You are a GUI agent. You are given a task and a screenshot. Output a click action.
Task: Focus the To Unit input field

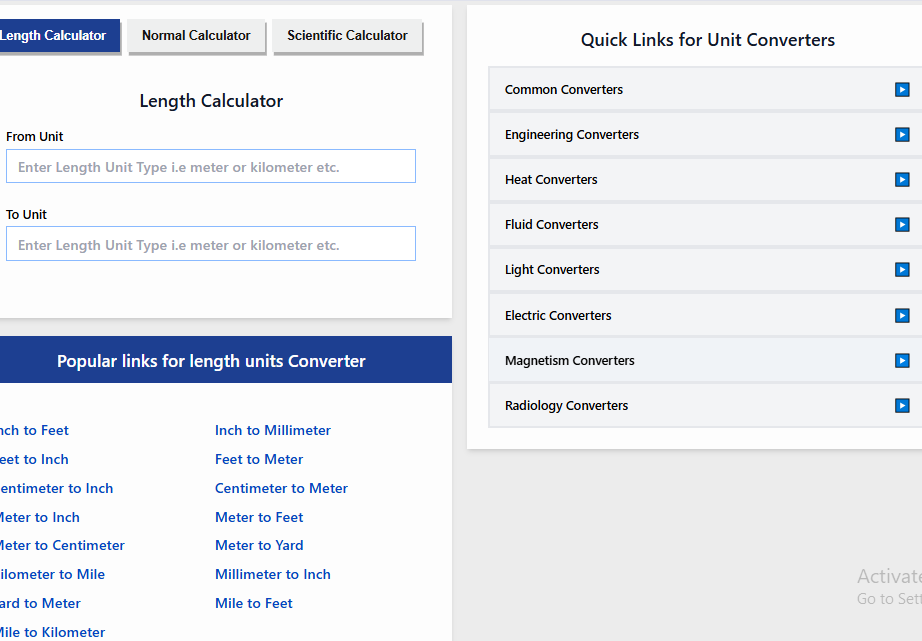point(211,245)
